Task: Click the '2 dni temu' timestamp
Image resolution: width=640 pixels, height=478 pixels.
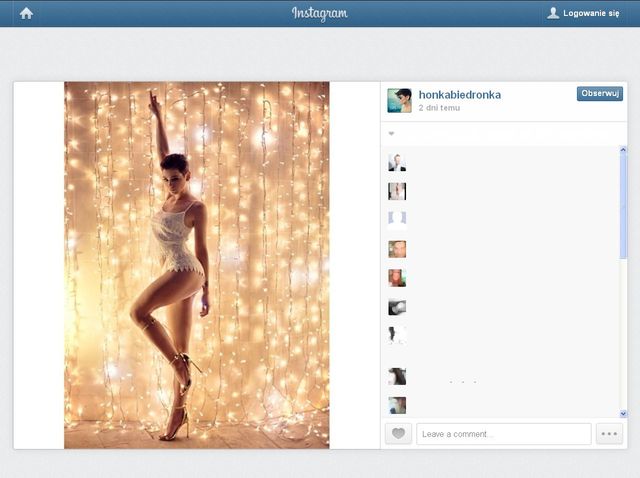Action: 439,107
